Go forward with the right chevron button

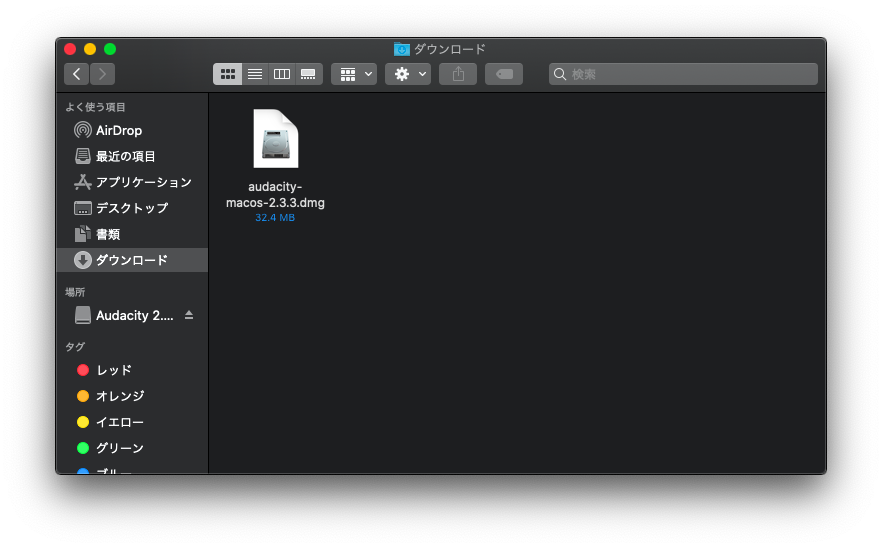coord(102,74)
